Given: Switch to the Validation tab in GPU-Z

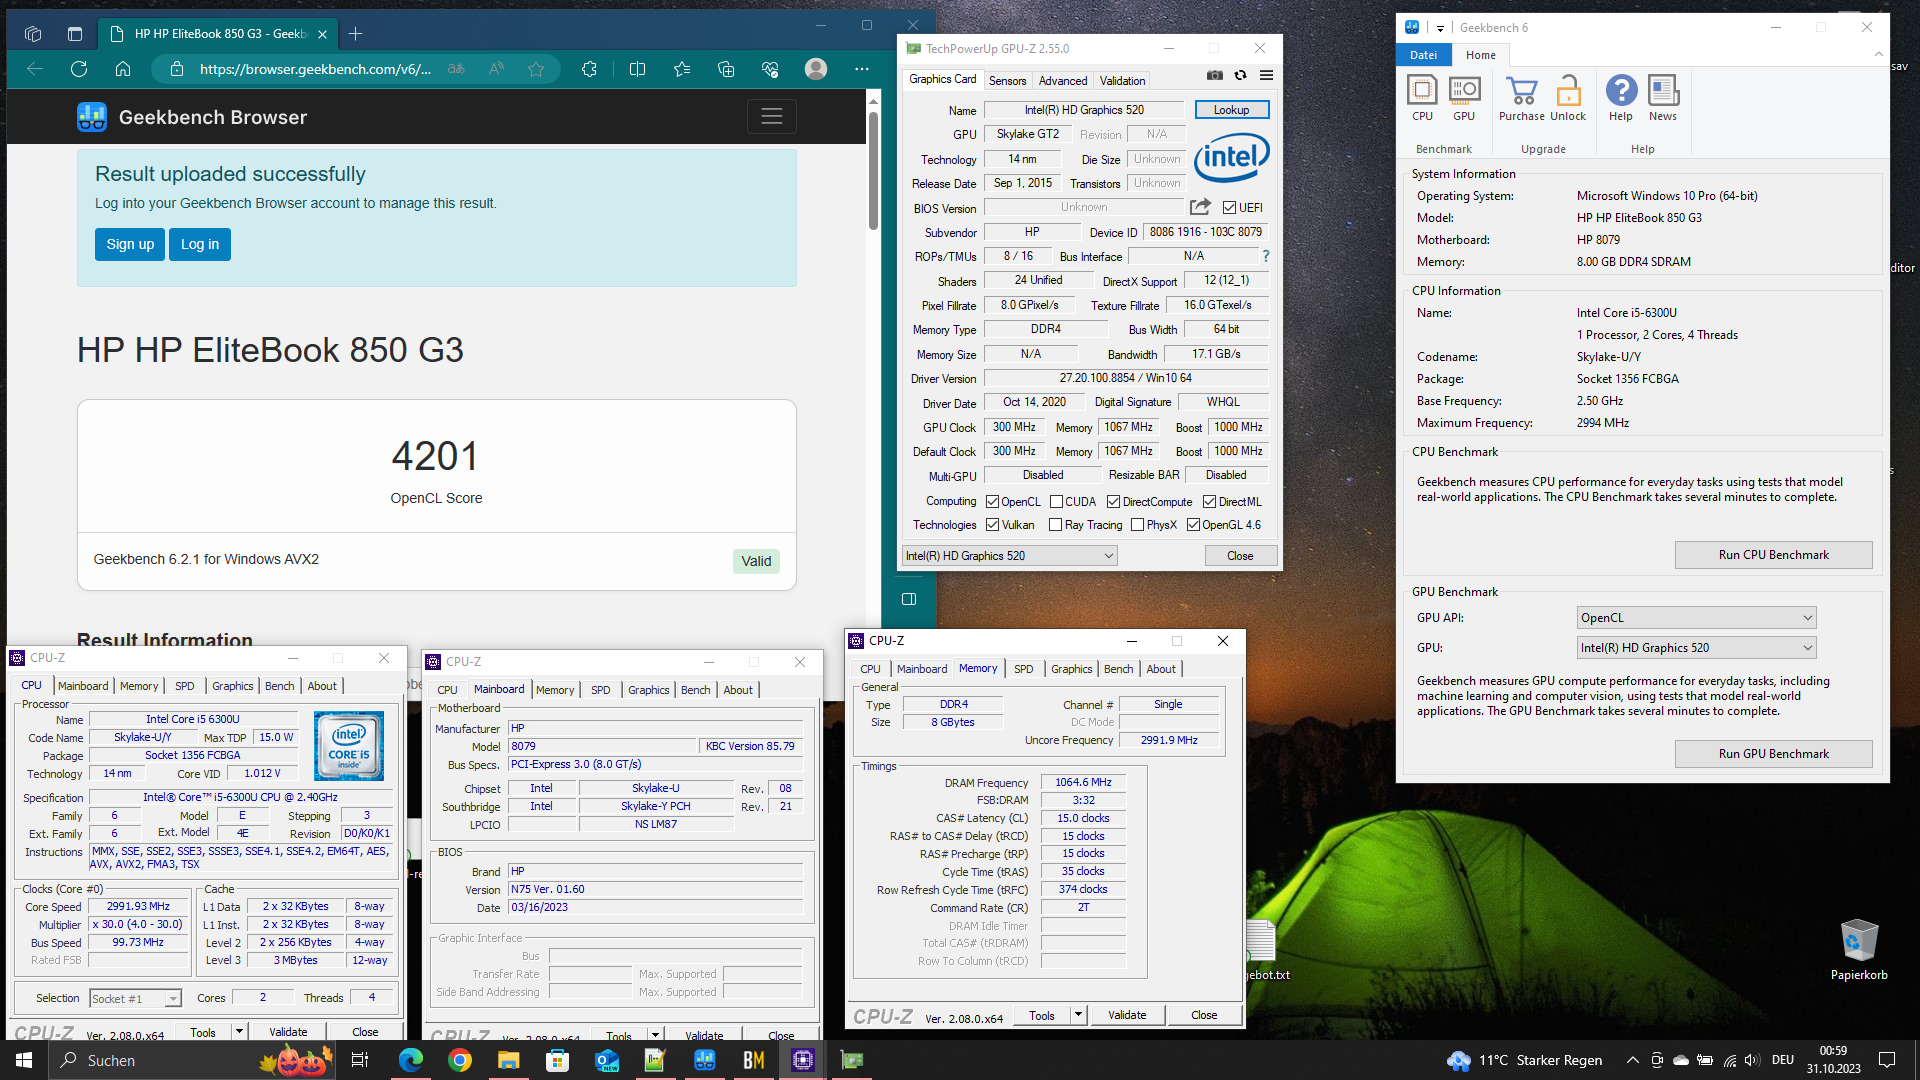Looking at the screenshot, I should pos(1122,81).
